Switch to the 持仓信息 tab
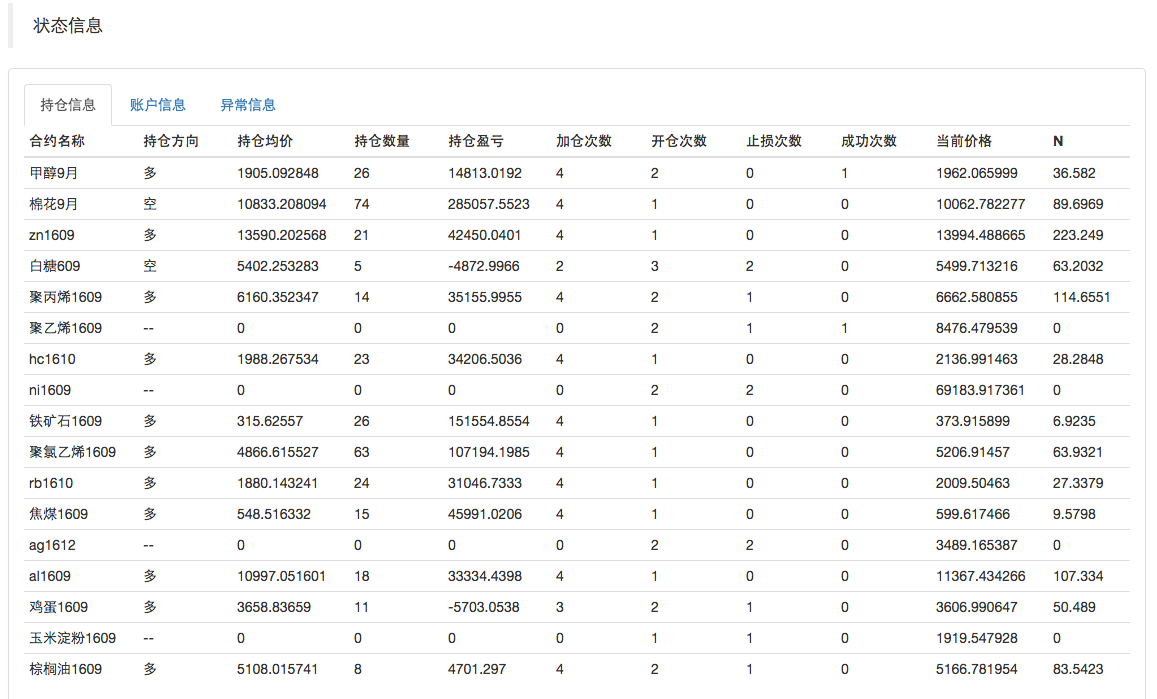 click(68, 105)
